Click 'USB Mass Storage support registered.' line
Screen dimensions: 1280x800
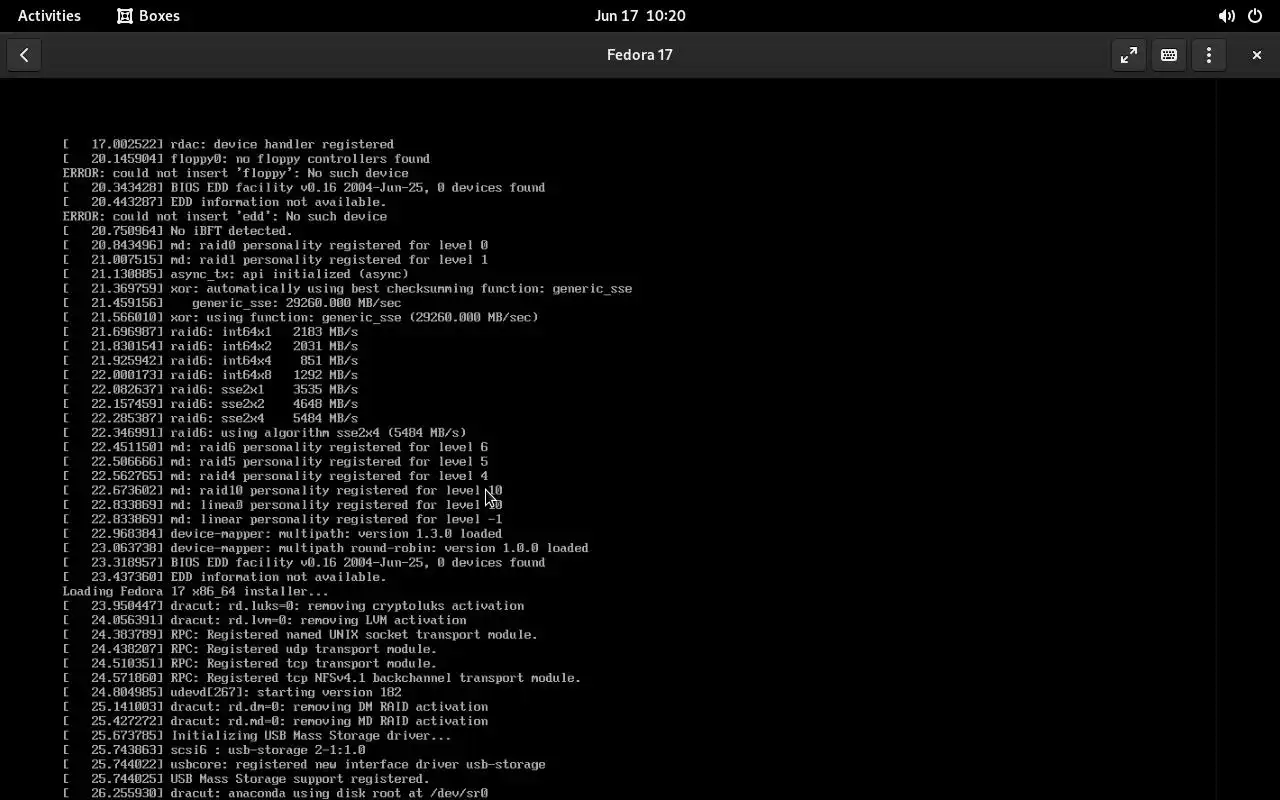[x=246, y=778]
